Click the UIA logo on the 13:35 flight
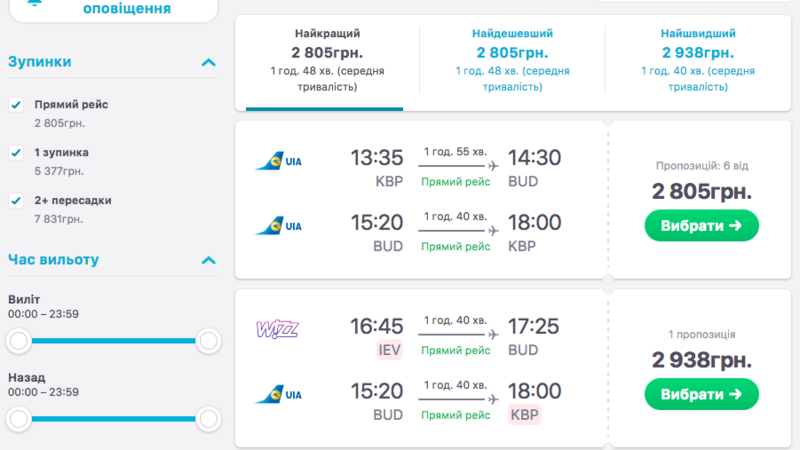800x450 pixels. [279, 162]
